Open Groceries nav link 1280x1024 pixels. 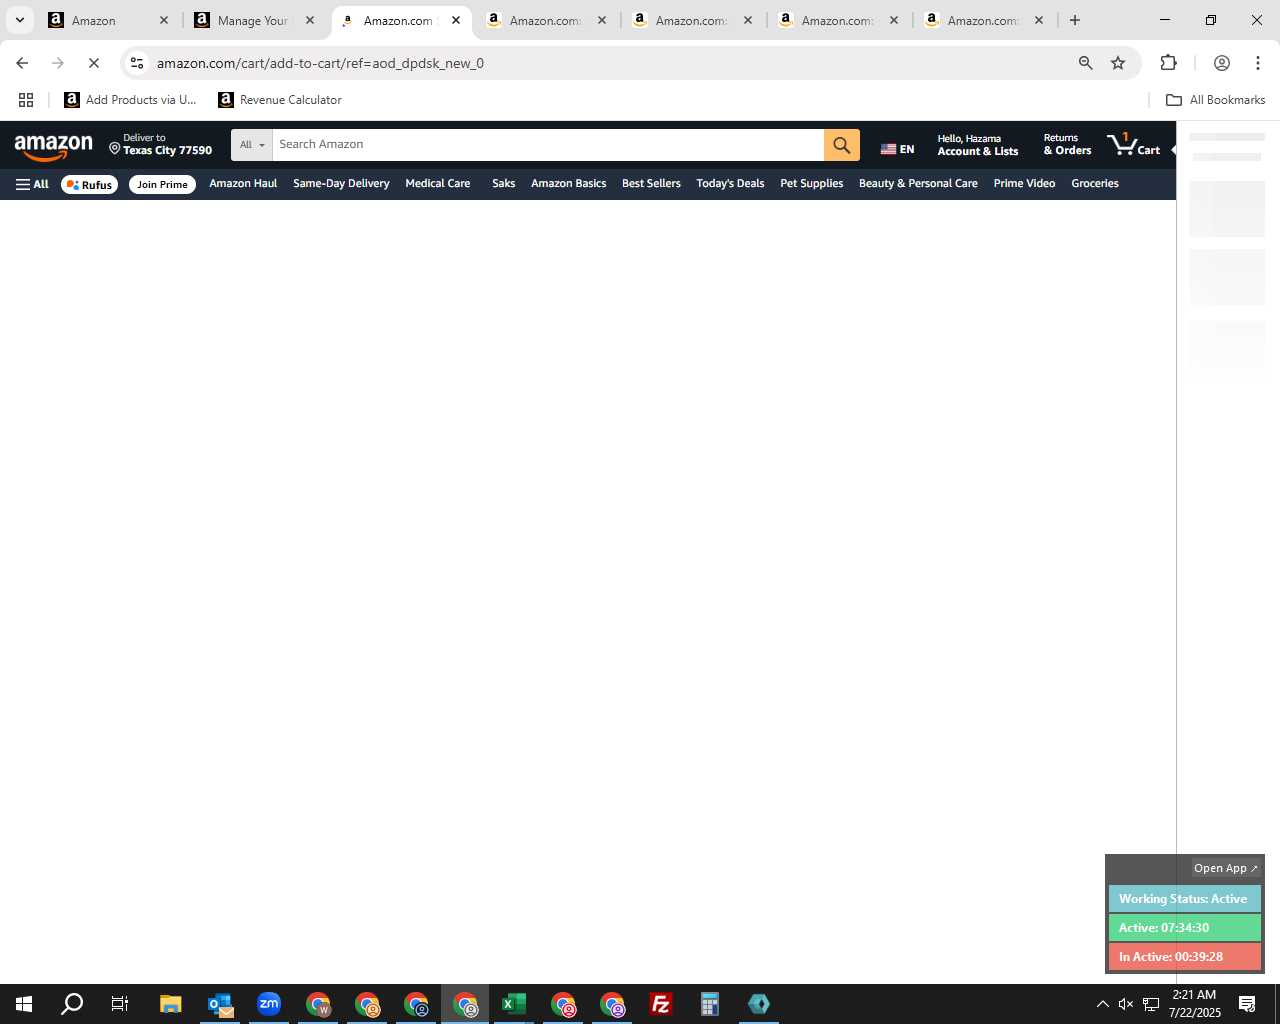coord(1095,184)
